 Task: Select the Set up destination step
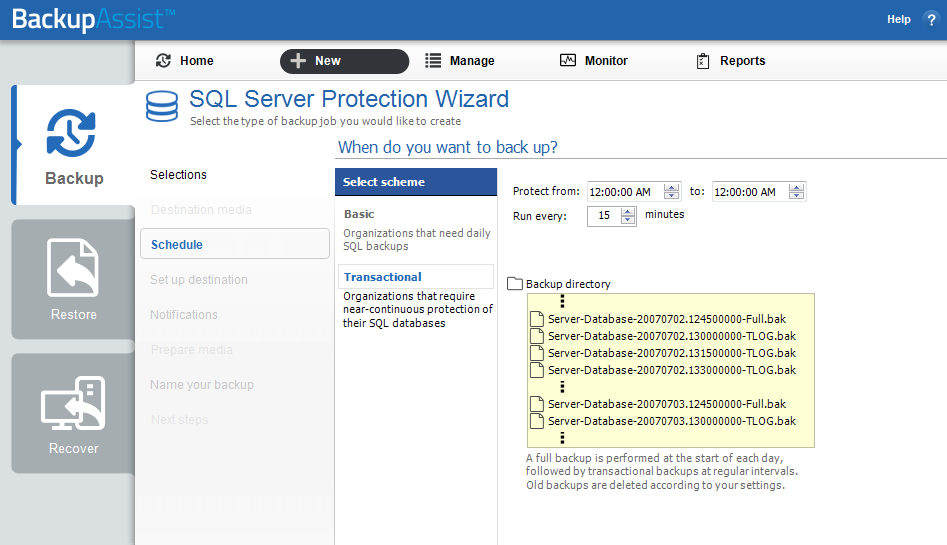tap(199, 280)
